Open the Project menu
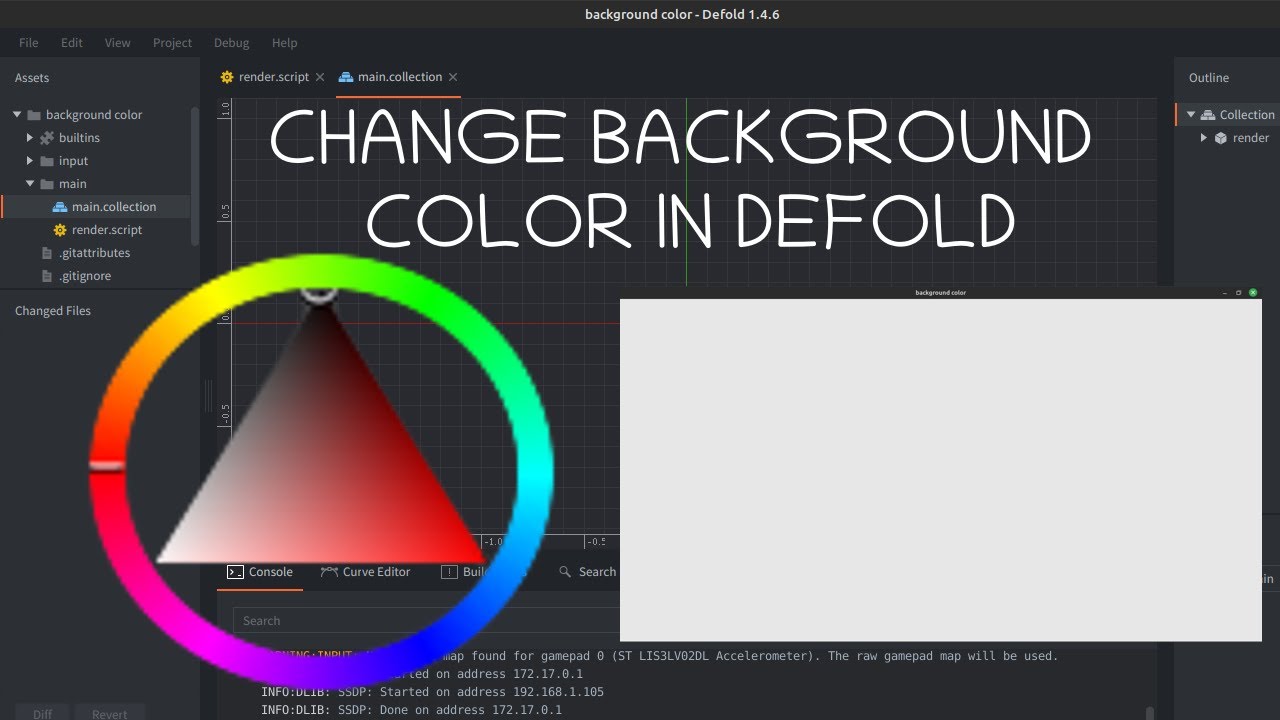The image size is (1280, 720). click(x=172, y=43)
